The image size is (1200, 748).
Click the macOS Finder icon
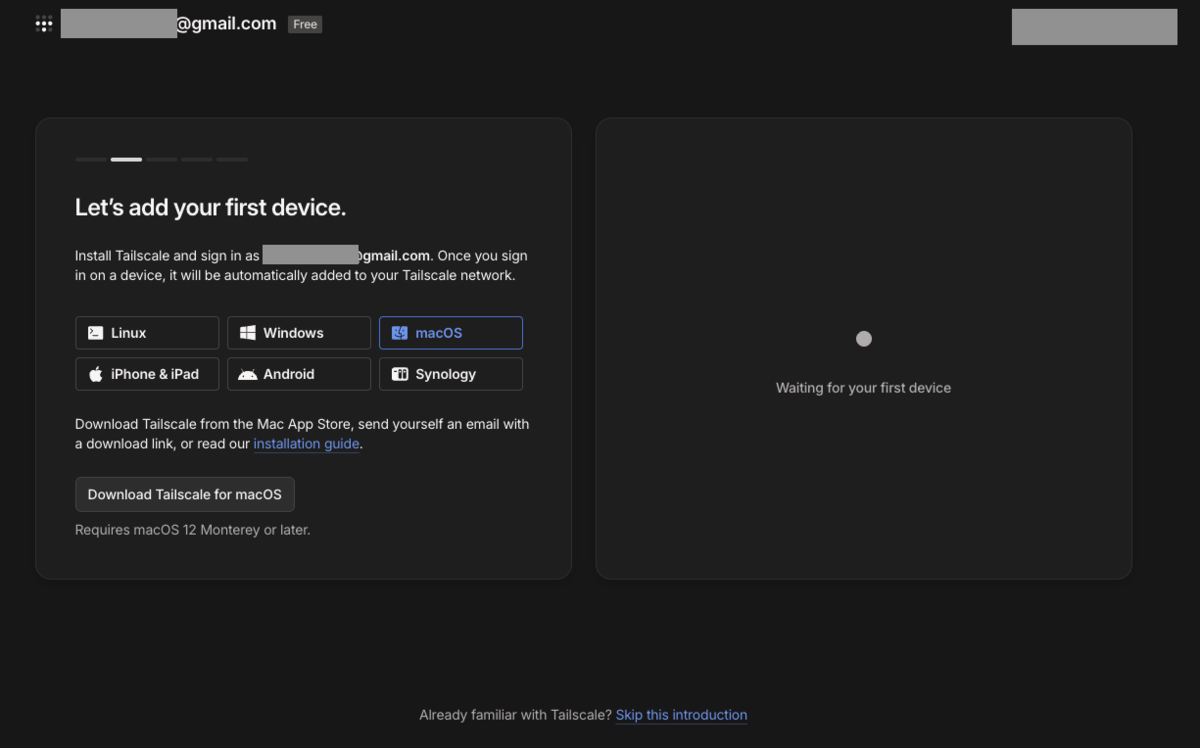pos(400,333)
